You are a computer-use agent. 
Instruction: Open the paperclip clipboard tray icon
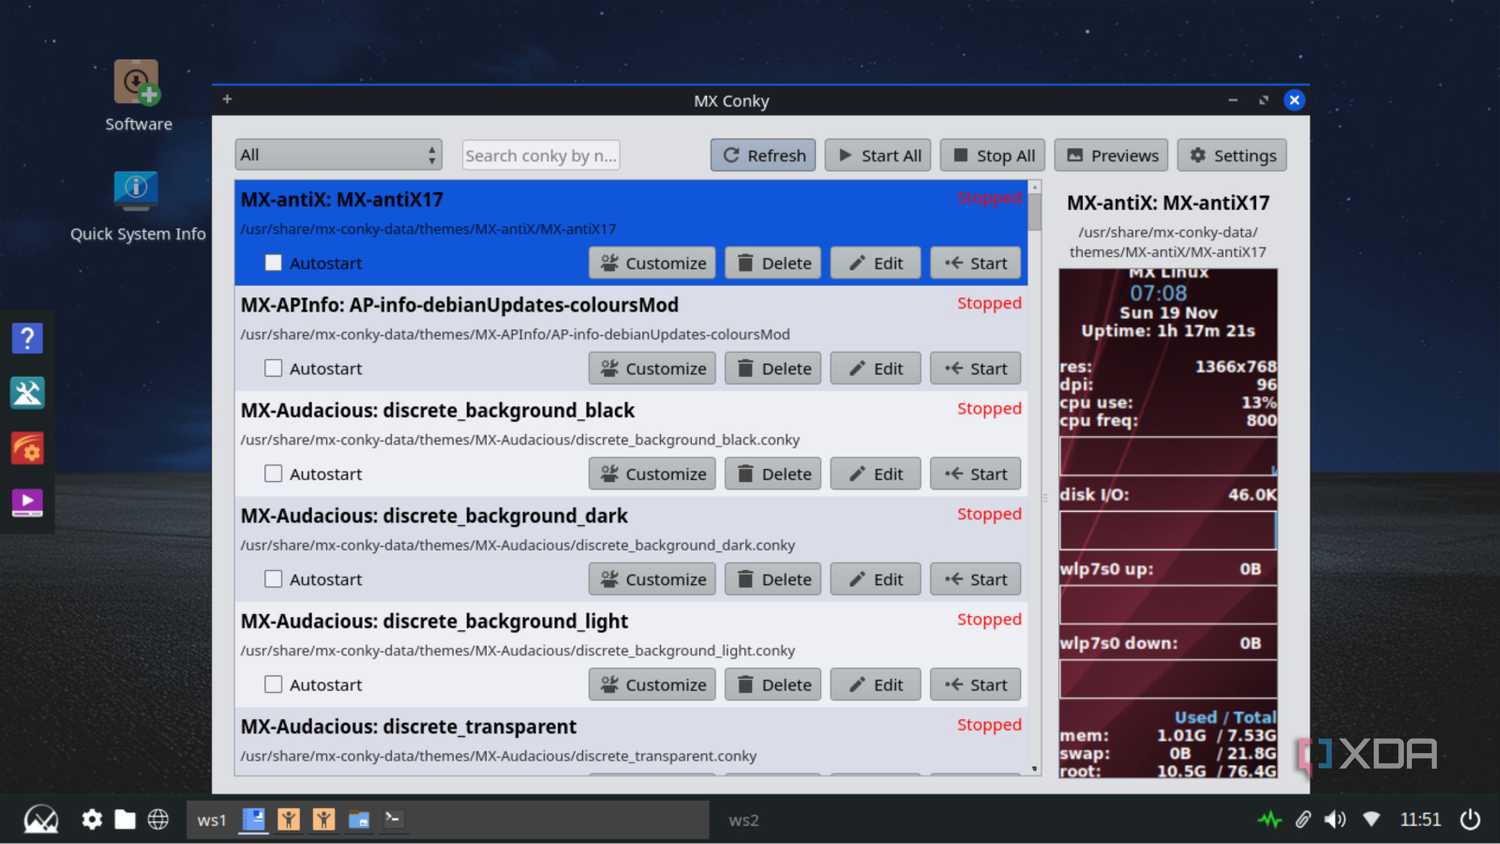(x=1303, y=820)
